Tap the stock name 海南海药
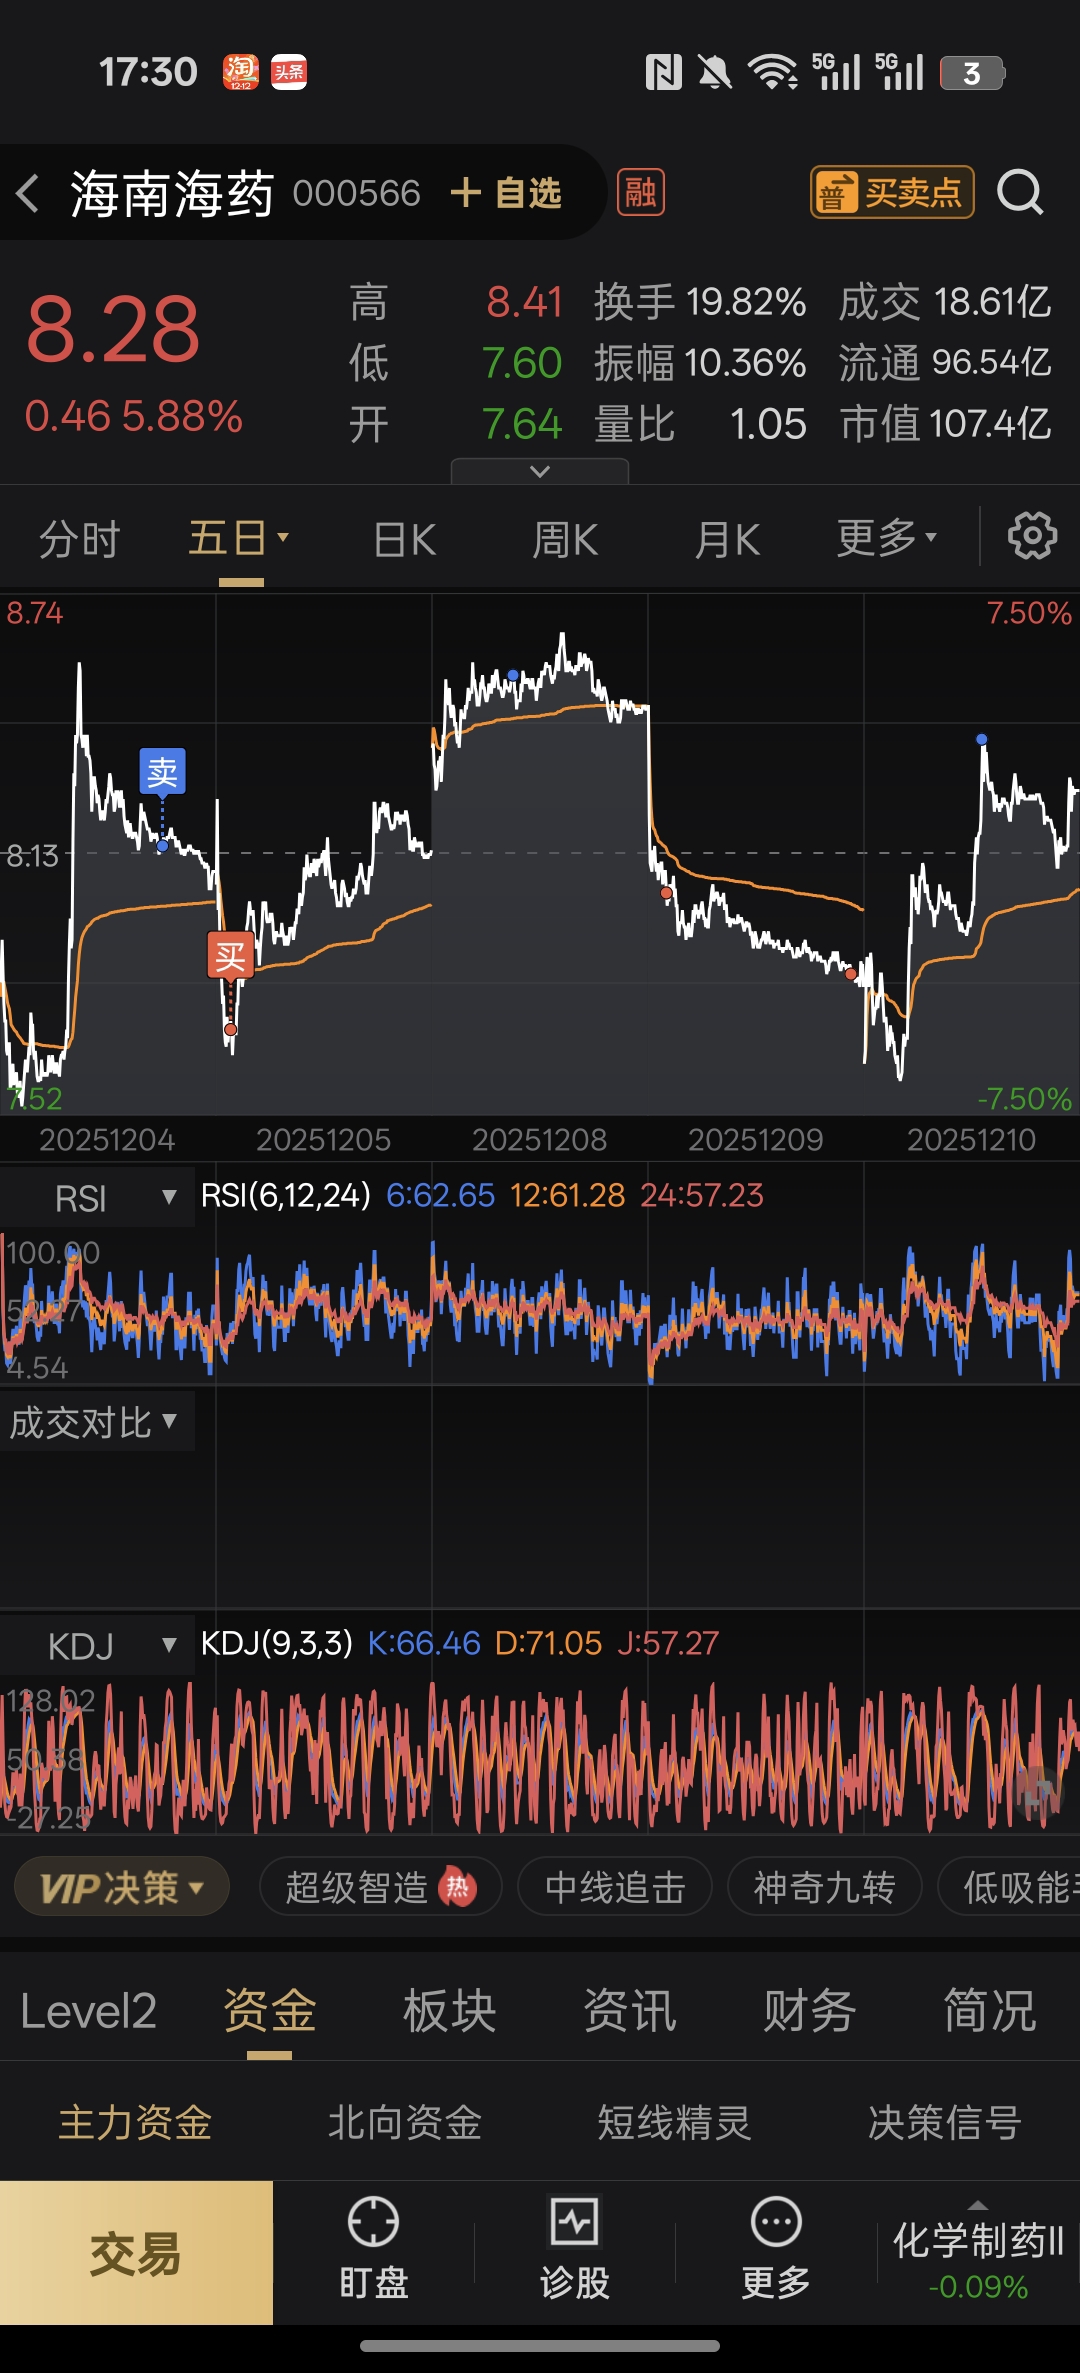Screen dimensions: 1080x2373 click(x=172, y=192)
